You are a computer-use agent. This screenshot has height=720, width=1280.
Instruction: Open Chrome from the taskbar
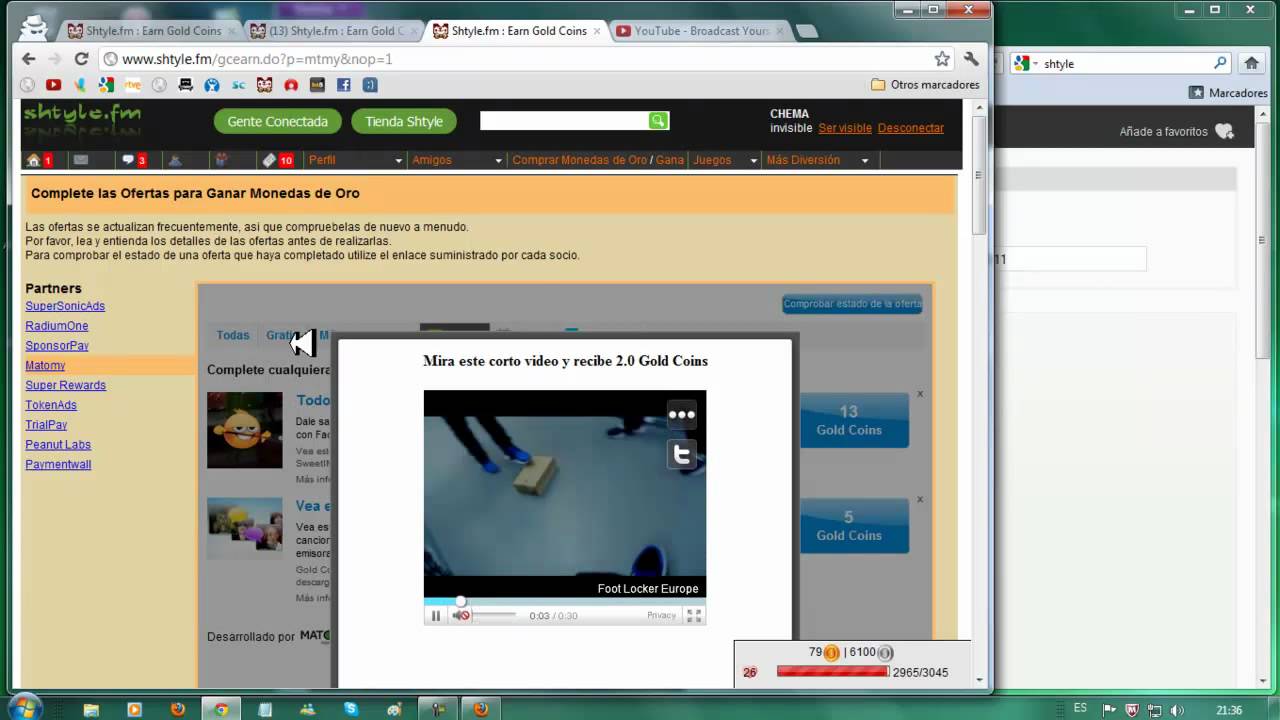tap(221, 709)
